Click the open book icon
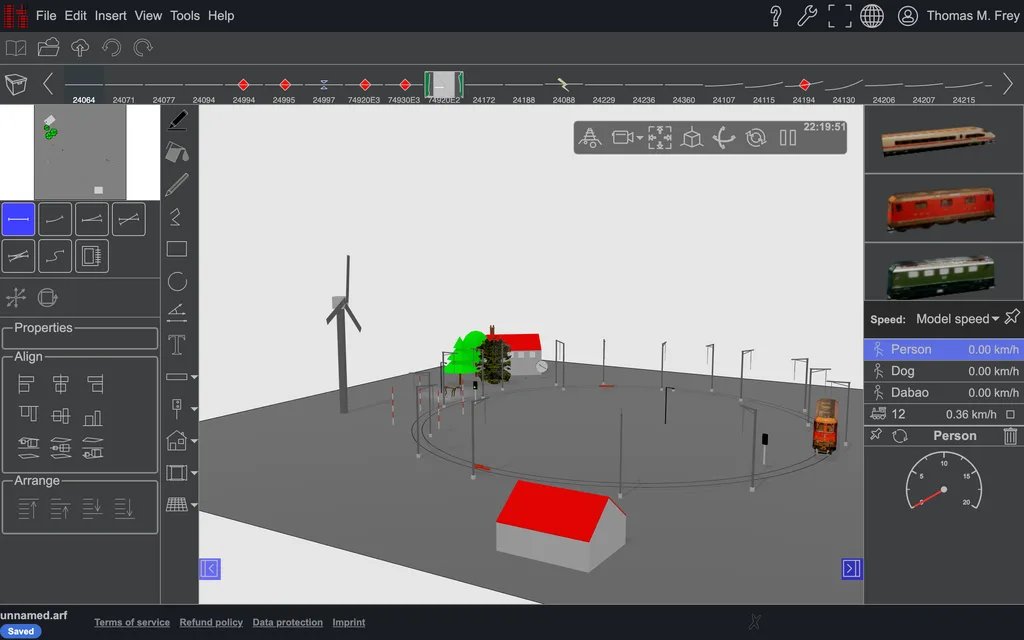 click(x=16, y=48)
